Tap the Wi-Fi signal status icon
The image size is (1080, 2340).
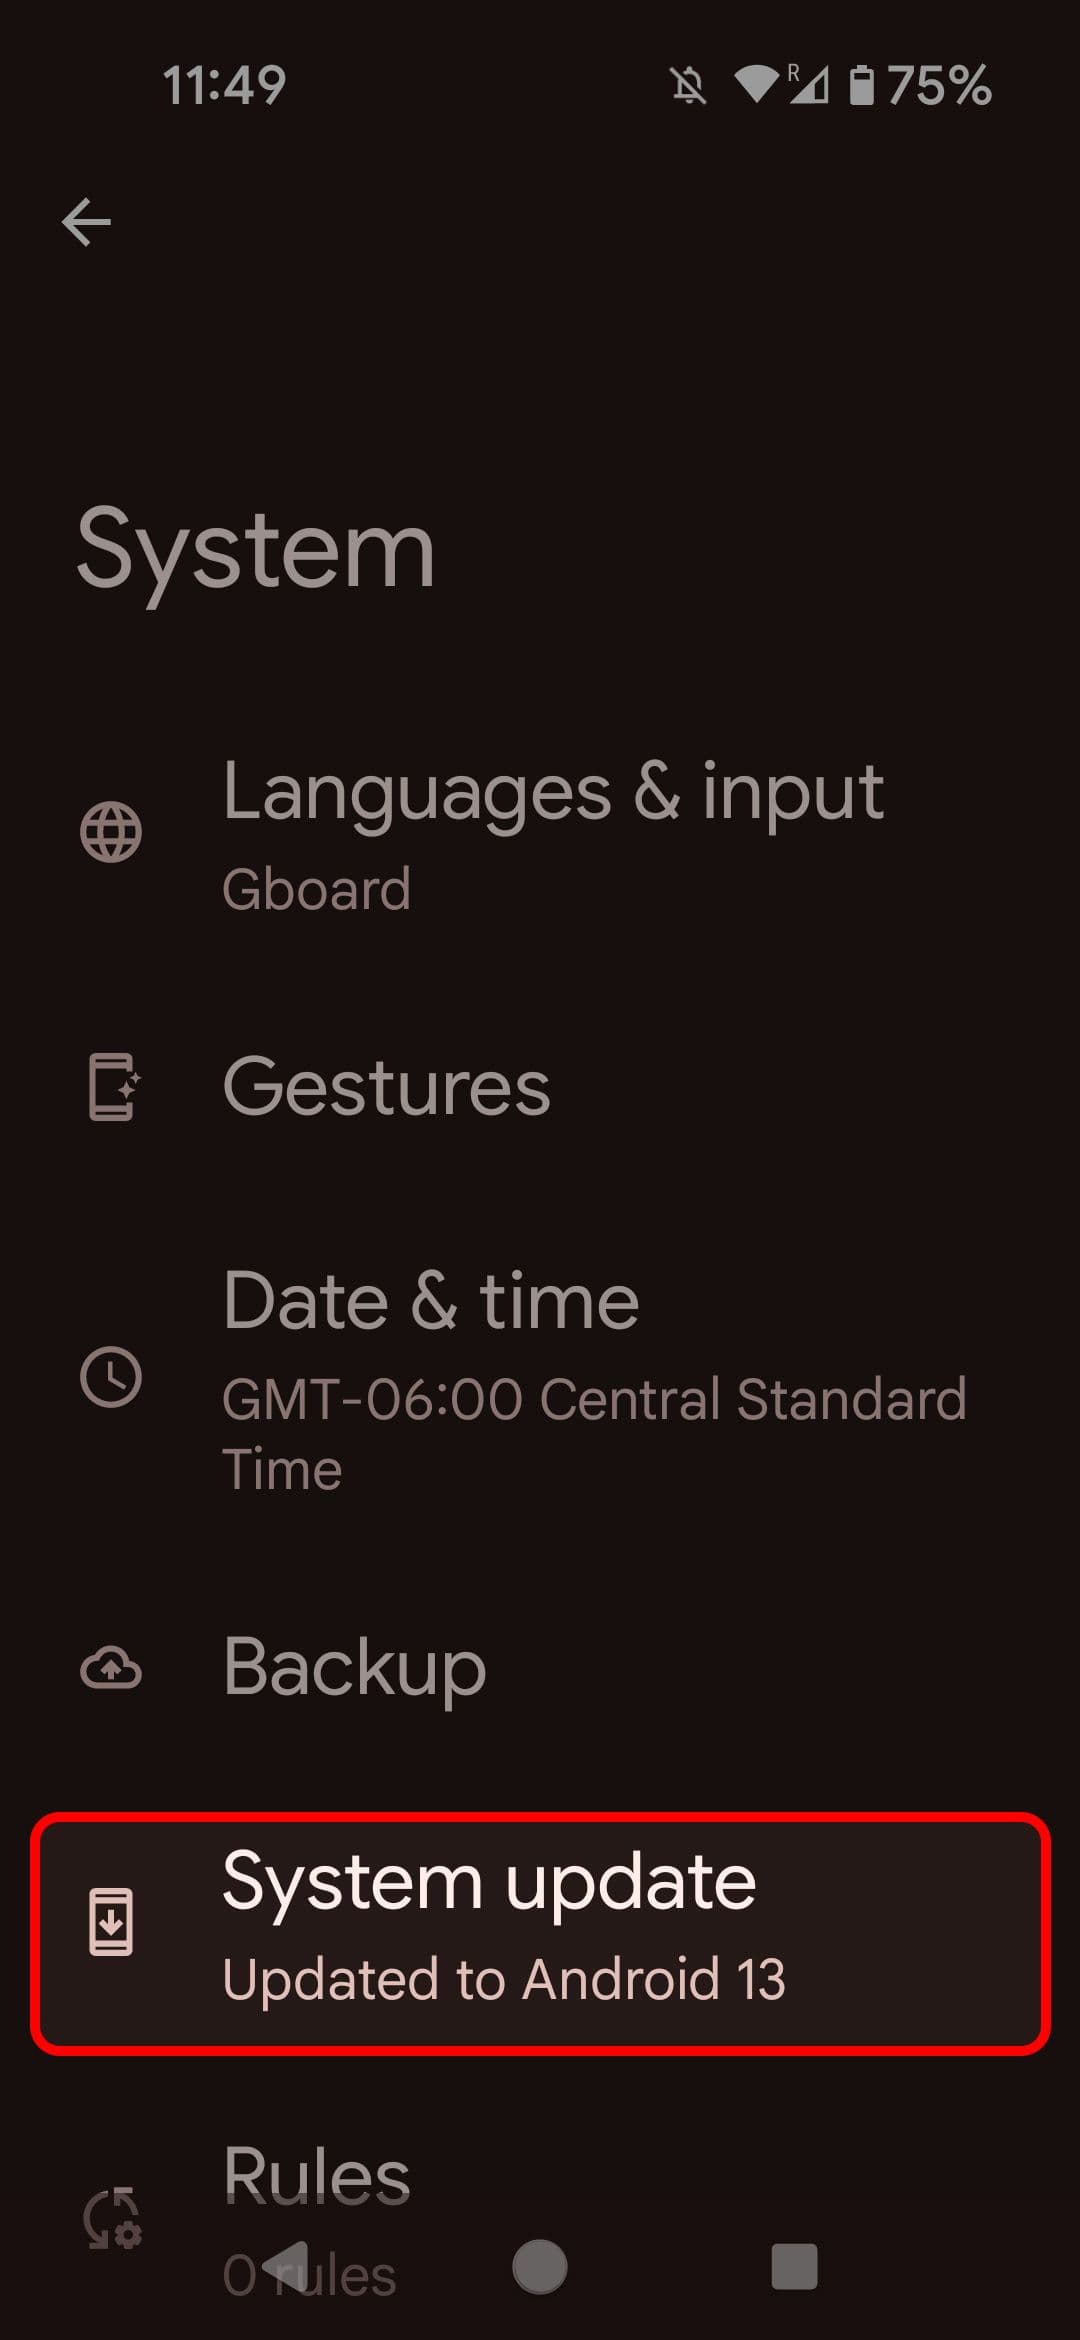tap(756, 85)
